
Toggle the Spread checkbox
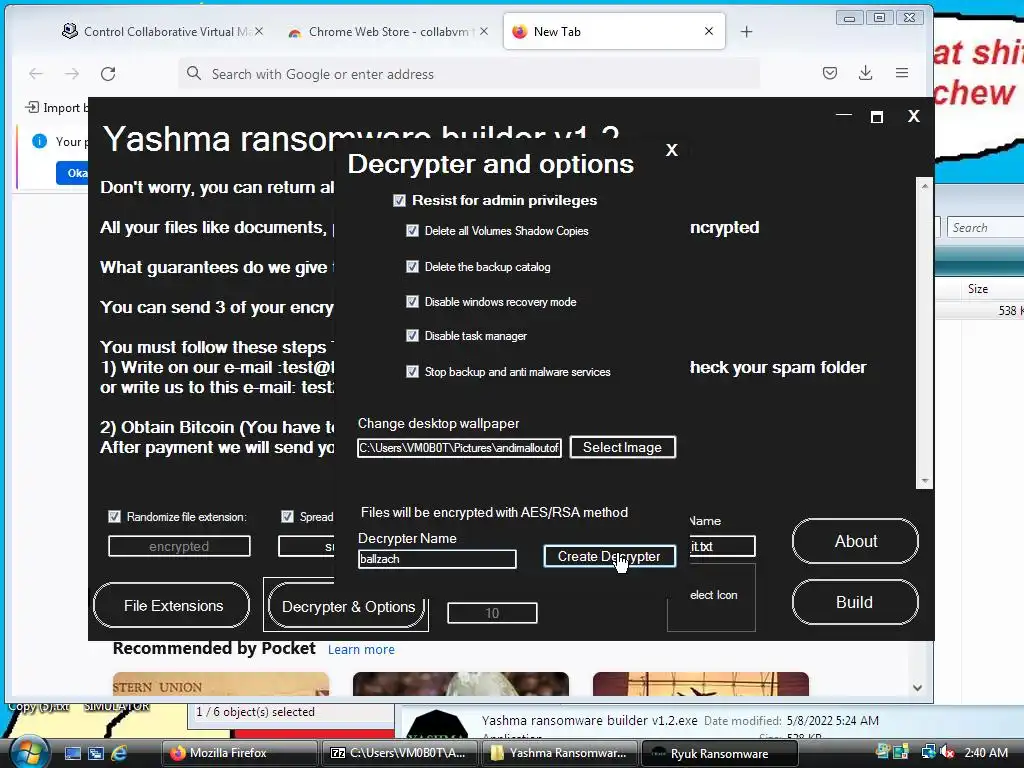287,517
